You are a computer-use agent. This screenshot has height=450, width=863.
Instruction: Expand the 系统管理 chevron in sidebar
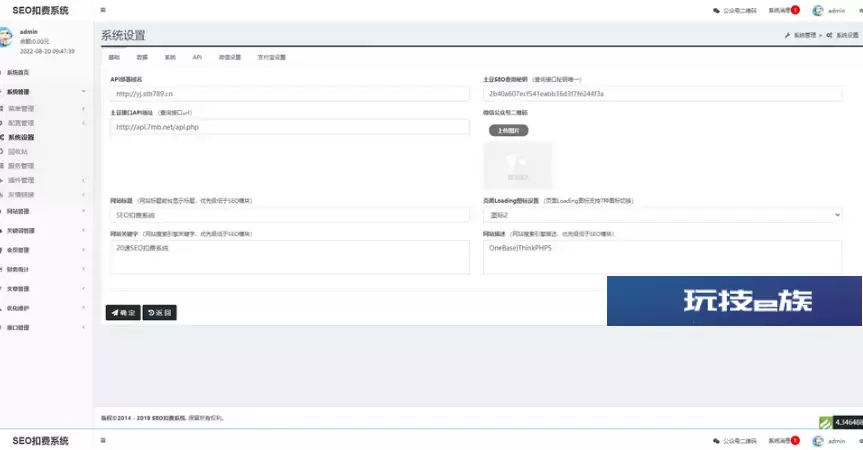[x=84, y=91]
